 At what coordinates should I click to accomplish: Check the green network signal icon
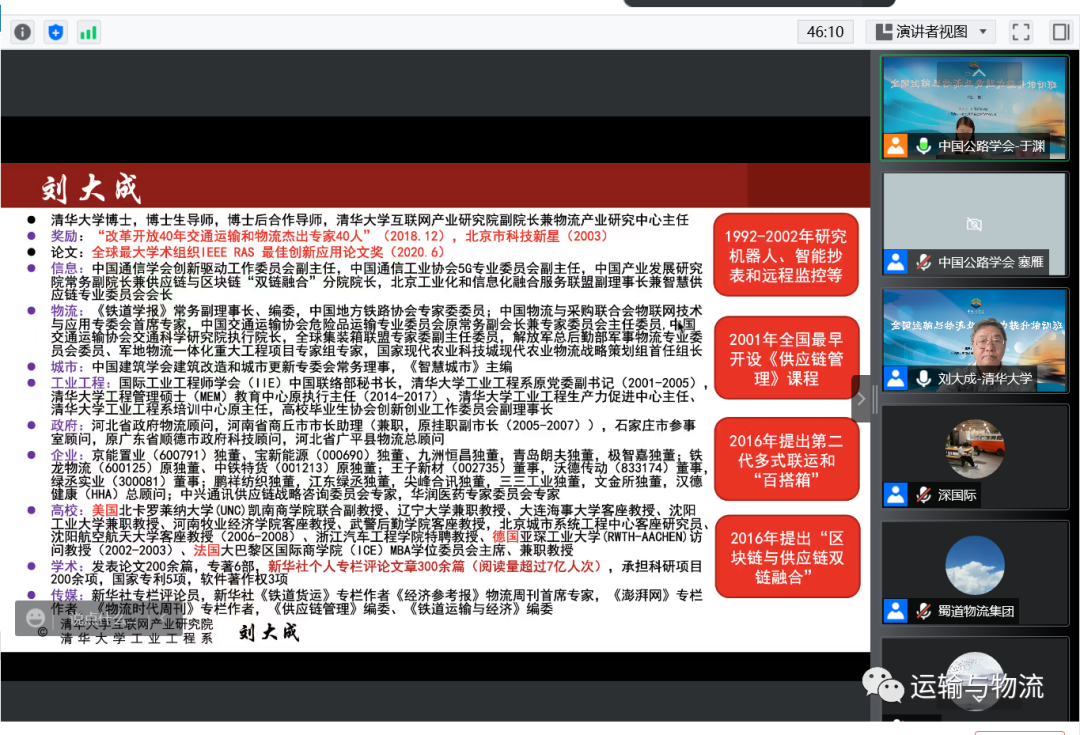(88, 32)
